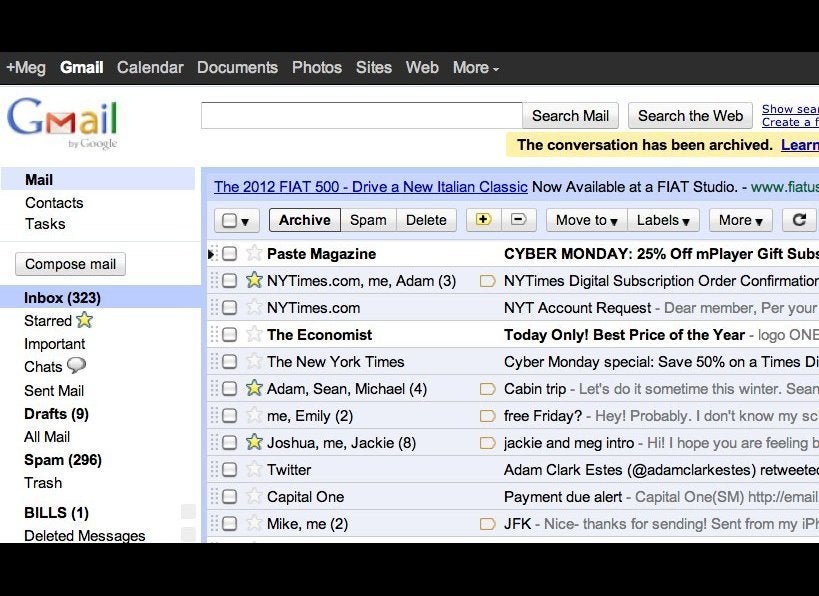Click the Archive button

tap(305, 220)
